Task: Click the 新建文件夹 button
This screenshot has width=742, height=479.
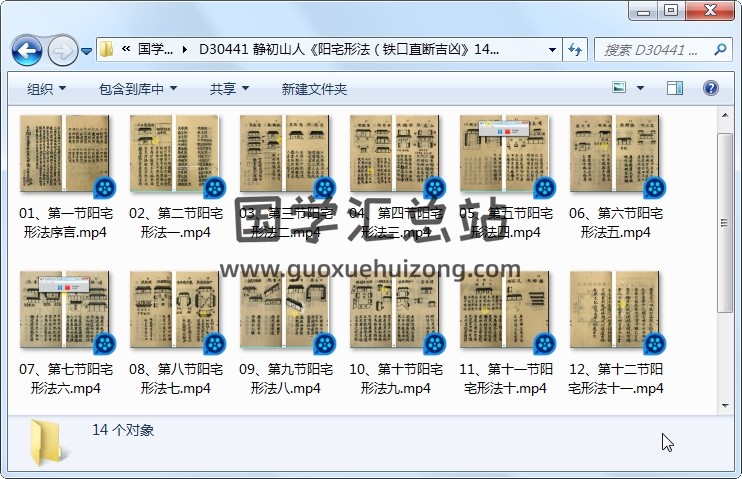Action: pyautogui.click(x=314, y=89)
